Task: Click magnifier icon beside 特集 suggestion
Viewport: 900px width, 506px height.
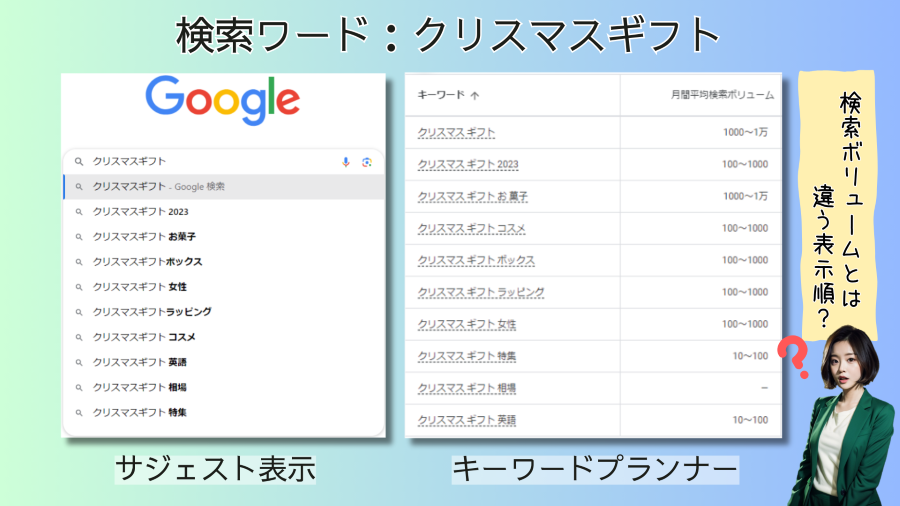Action: (x=79, y=413)
